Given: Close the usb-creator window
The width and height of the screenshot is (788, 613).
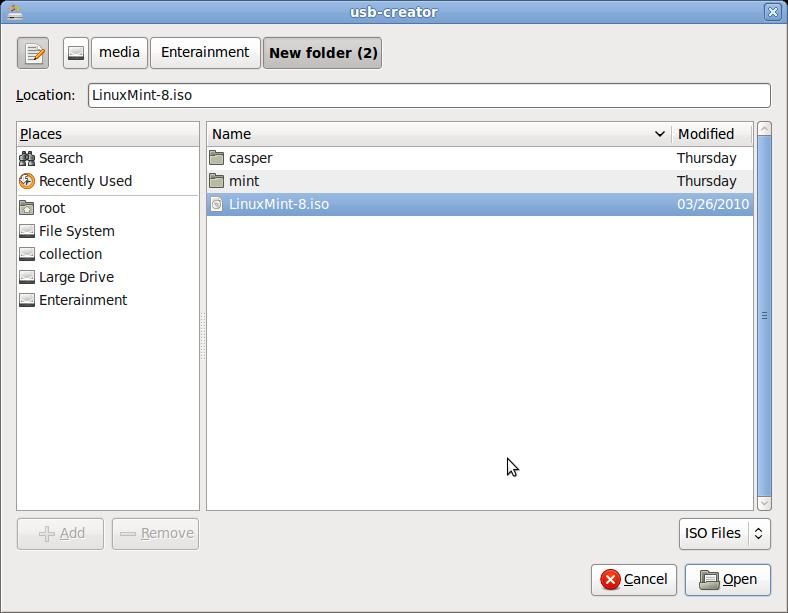Looking at the screenshot, I should tap(773, 11).
